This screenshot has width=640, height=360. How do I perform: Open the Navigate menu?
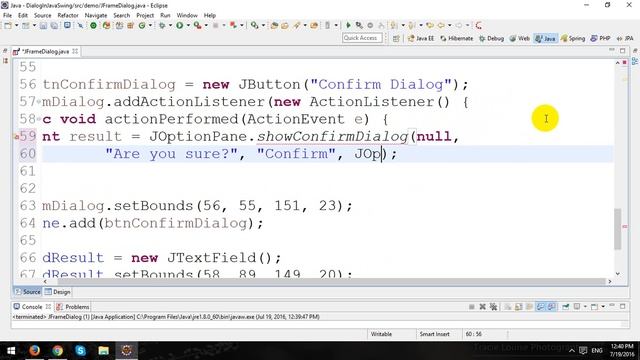96,15
